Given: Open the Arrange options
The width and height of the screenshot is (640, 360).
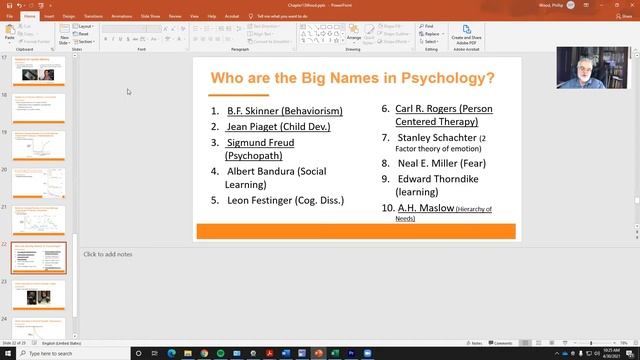Looking at the screenshot, I should [x=354, y=33].
